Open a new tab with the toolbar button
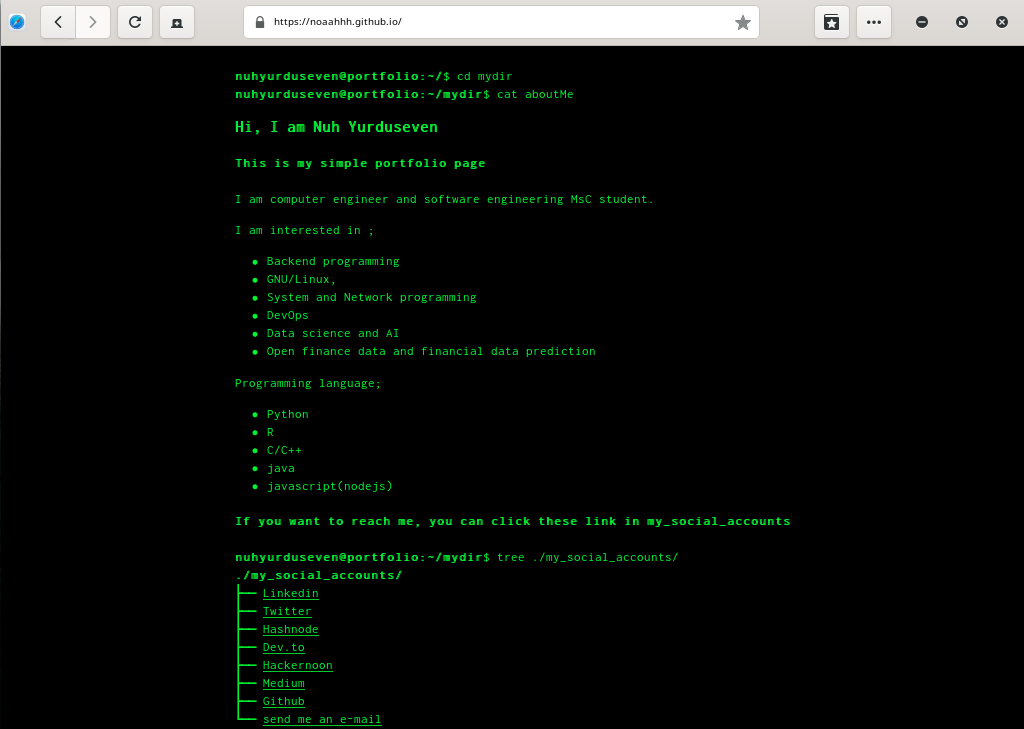1024x729 pixels. click(x=177, y=22)
